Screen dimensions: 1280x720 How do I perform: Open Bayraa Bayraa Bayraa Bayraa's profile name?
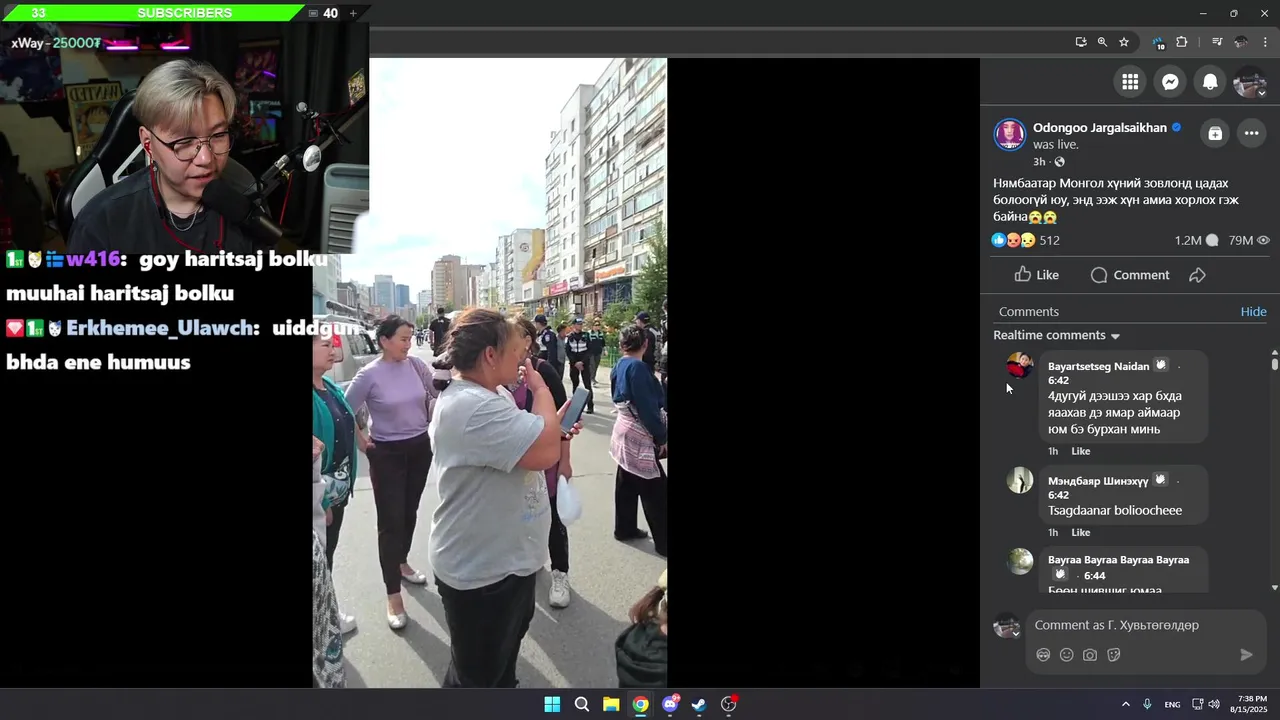coord(1118,560)
